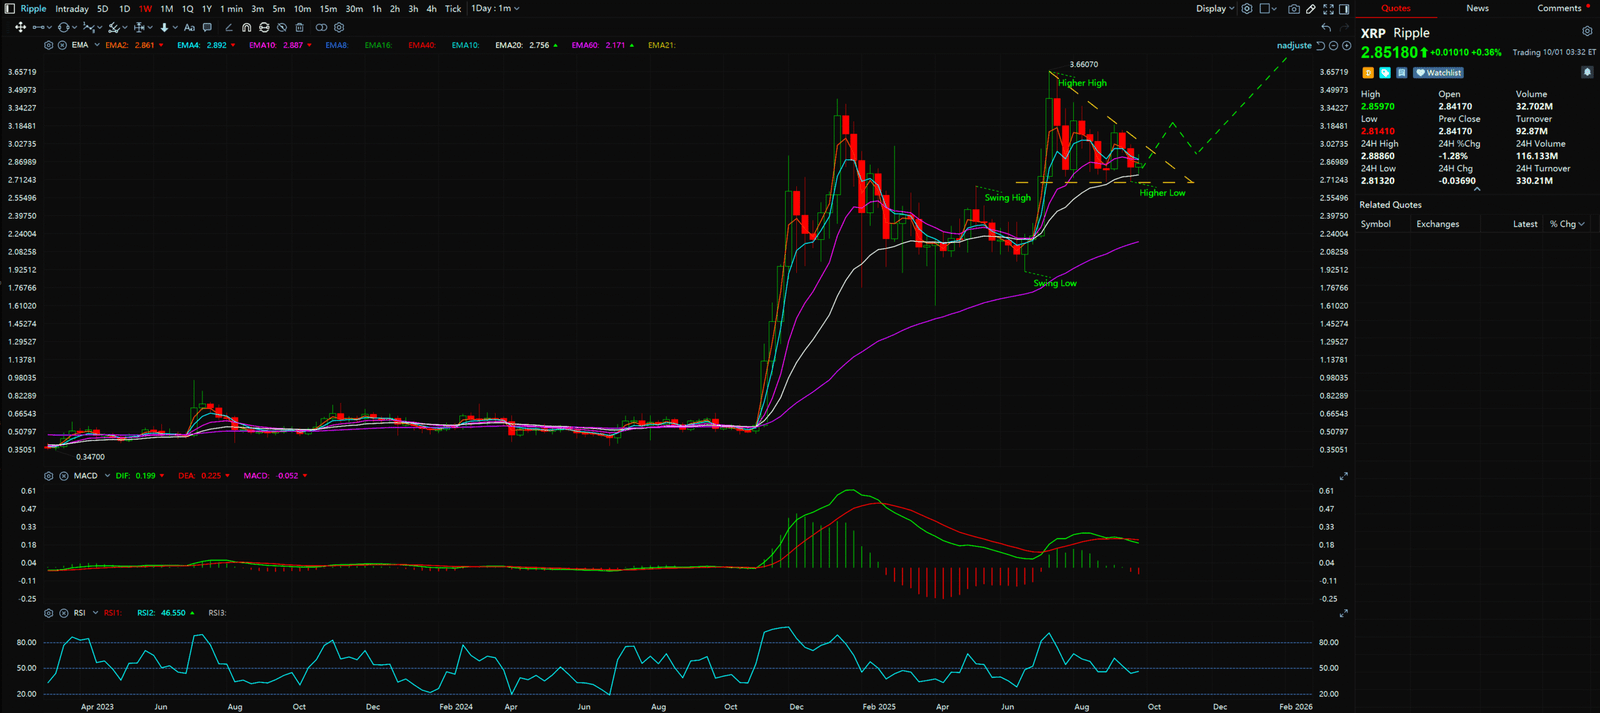Open MACD indicator settings gear
The height and width of the screenshot is (713, 1600).
click(x=48, y=476)
